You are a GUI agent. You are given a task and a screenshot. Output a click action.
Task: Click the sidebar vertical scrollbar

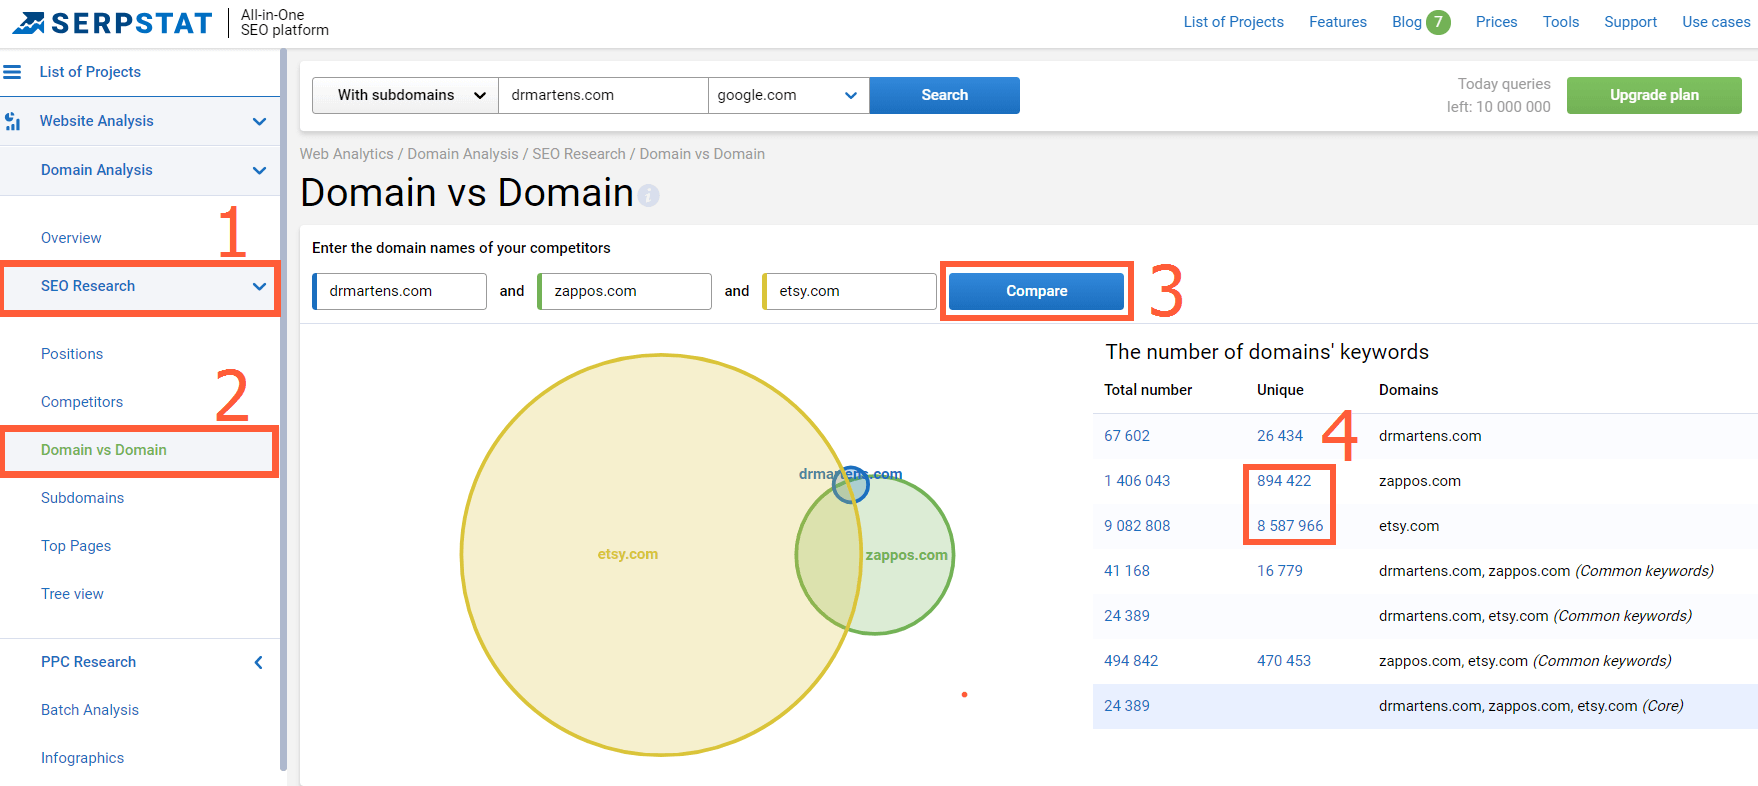click(x=284, y=410)
